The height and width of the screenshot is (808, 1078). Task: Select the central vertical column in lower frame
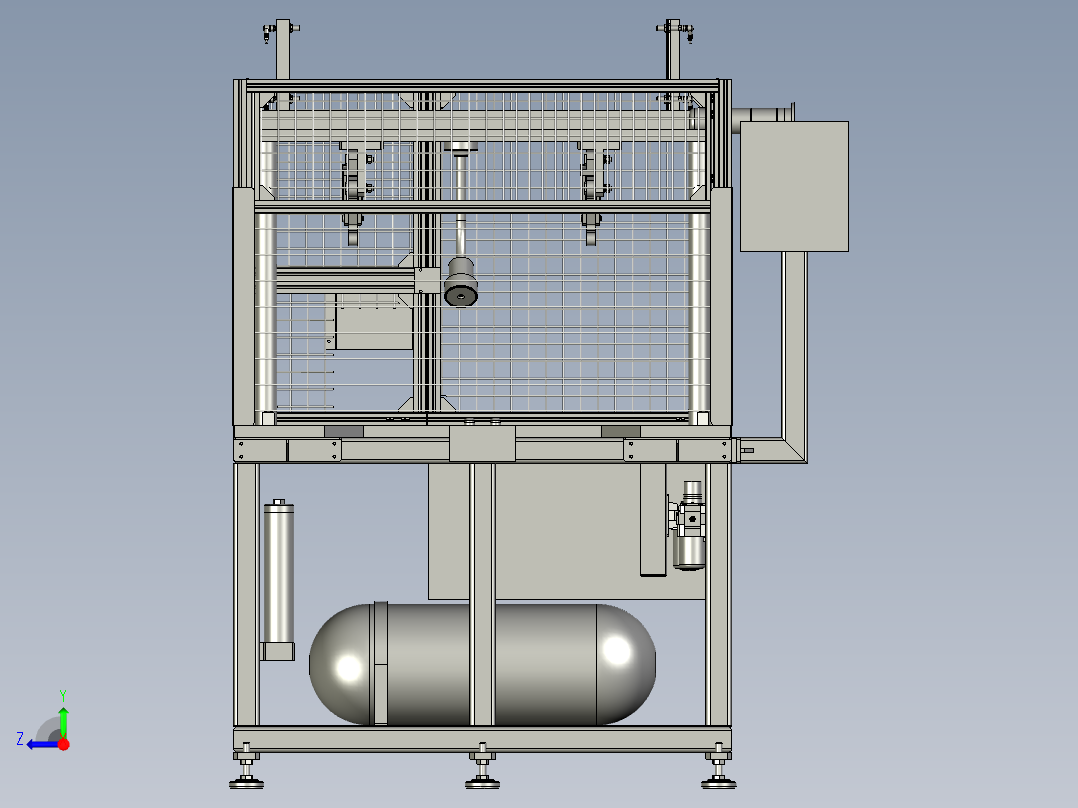[x=483, y=595]
